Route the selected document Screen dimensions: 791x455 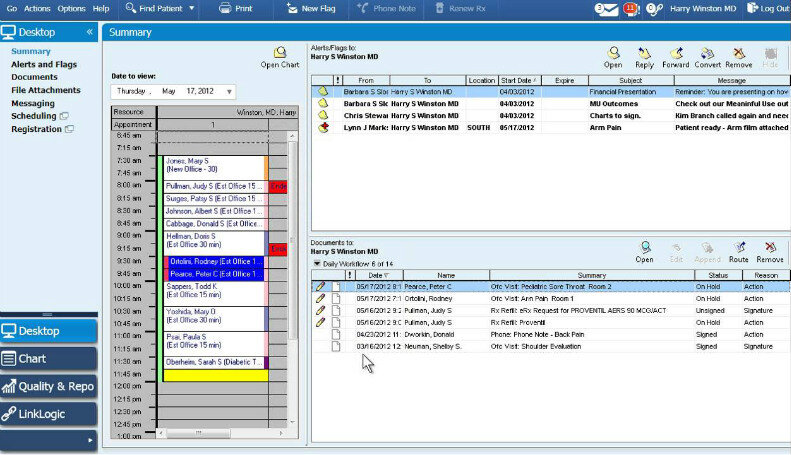[738, 251]
